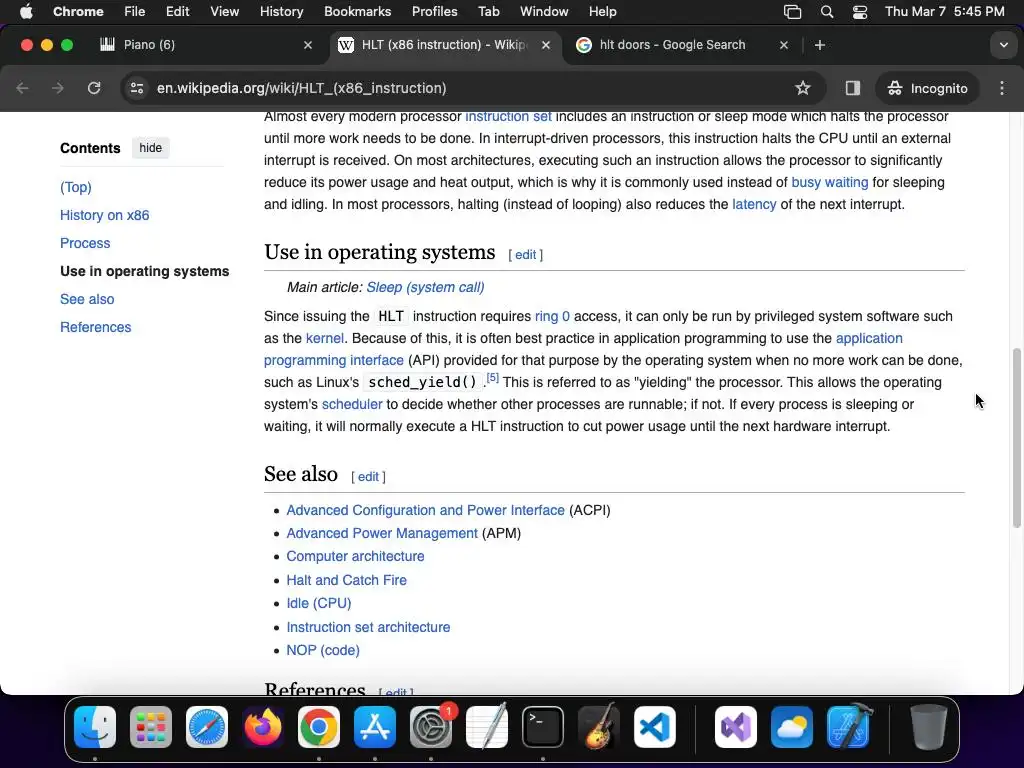Screen dimensions: 1024x768
Task: Go to History on x86 section
Action: 104,216
